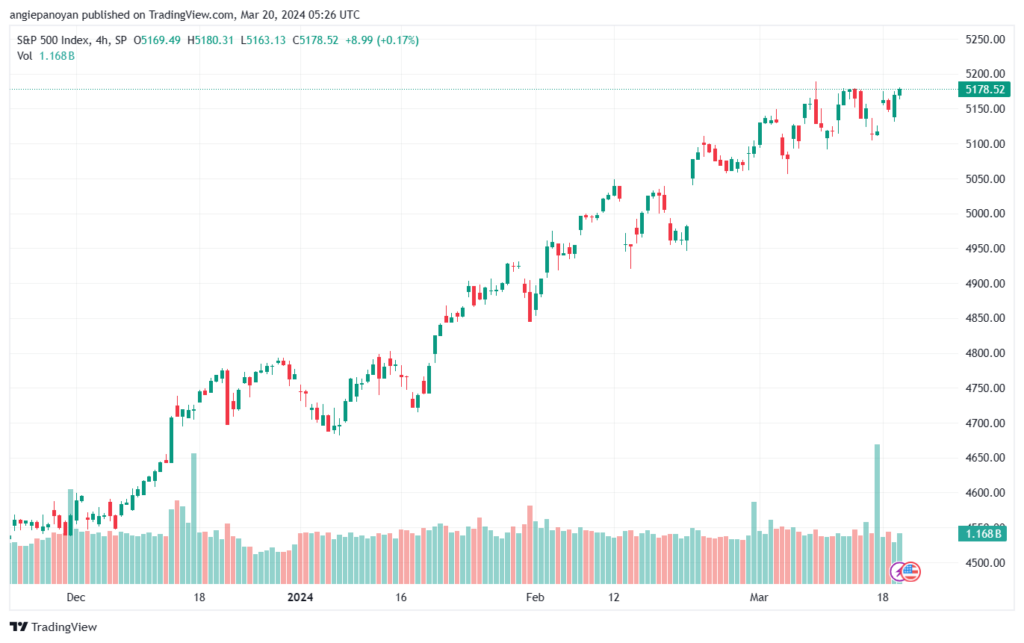Click the published on TradingView.com header text
Viewport: 1024px width, 643px height.
coord(184,15)
